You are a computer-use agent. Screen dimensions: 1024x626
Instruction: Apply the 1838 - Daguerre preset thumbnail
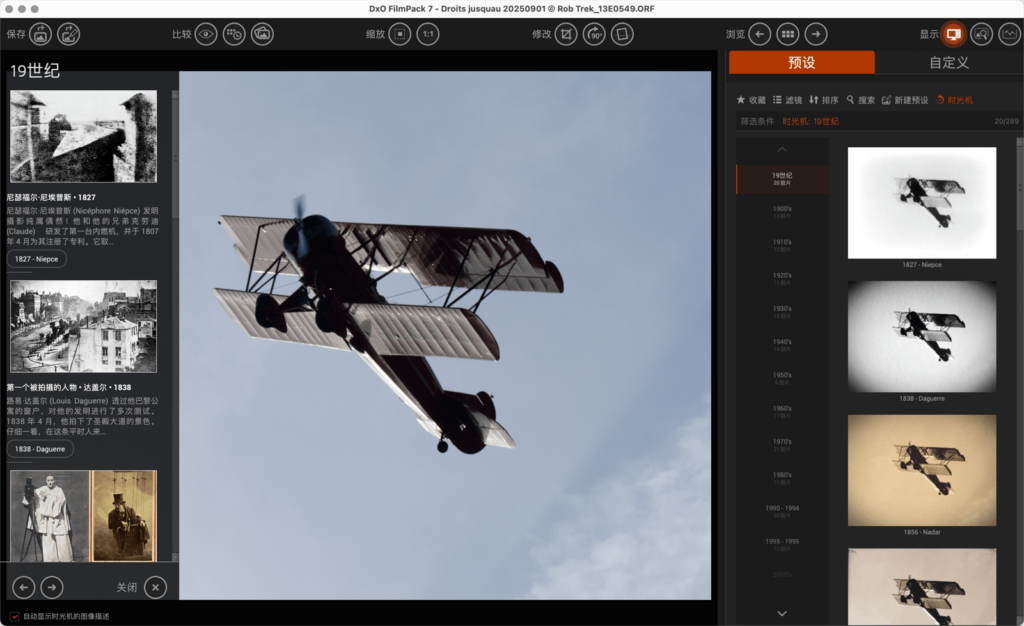[921, 337]
